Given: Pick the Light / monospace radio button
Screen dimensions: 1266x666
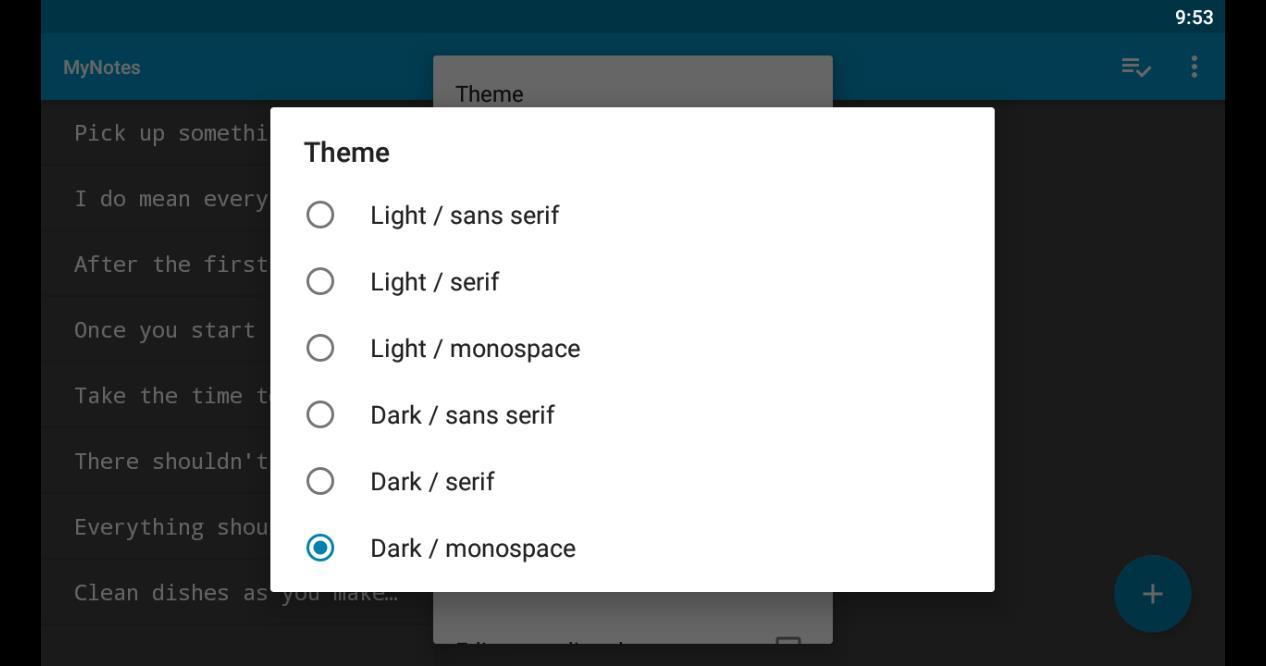Looking at the screenshot, I should pos(320,348).
